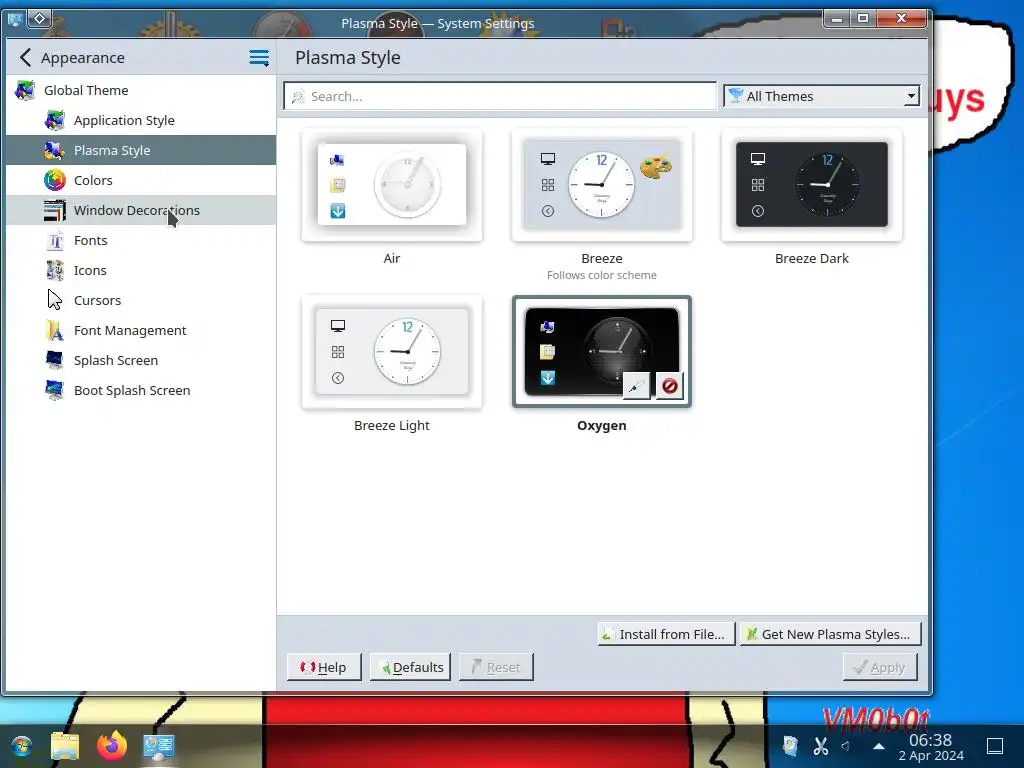Click the Font Management label
Screen dimensions: 1024x768
(130, 330)
